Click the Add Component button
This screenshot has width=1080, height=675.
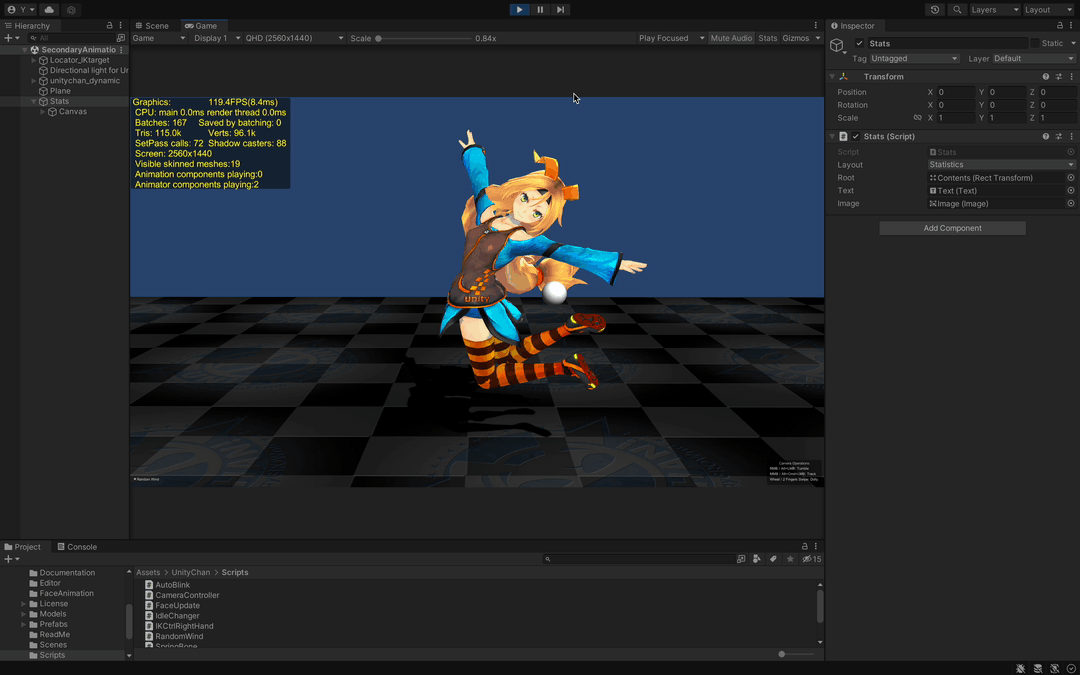coord(953,228)
